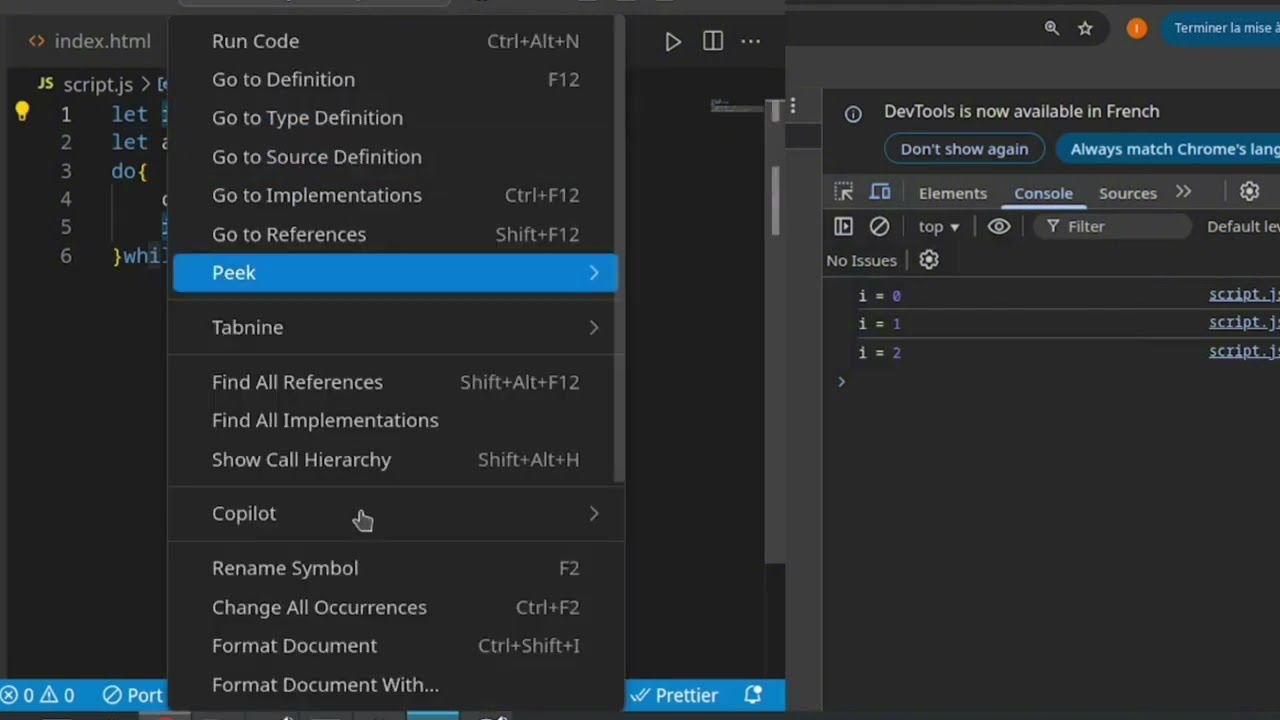Open the editor More Actions ellipsis

coord(751,41)
